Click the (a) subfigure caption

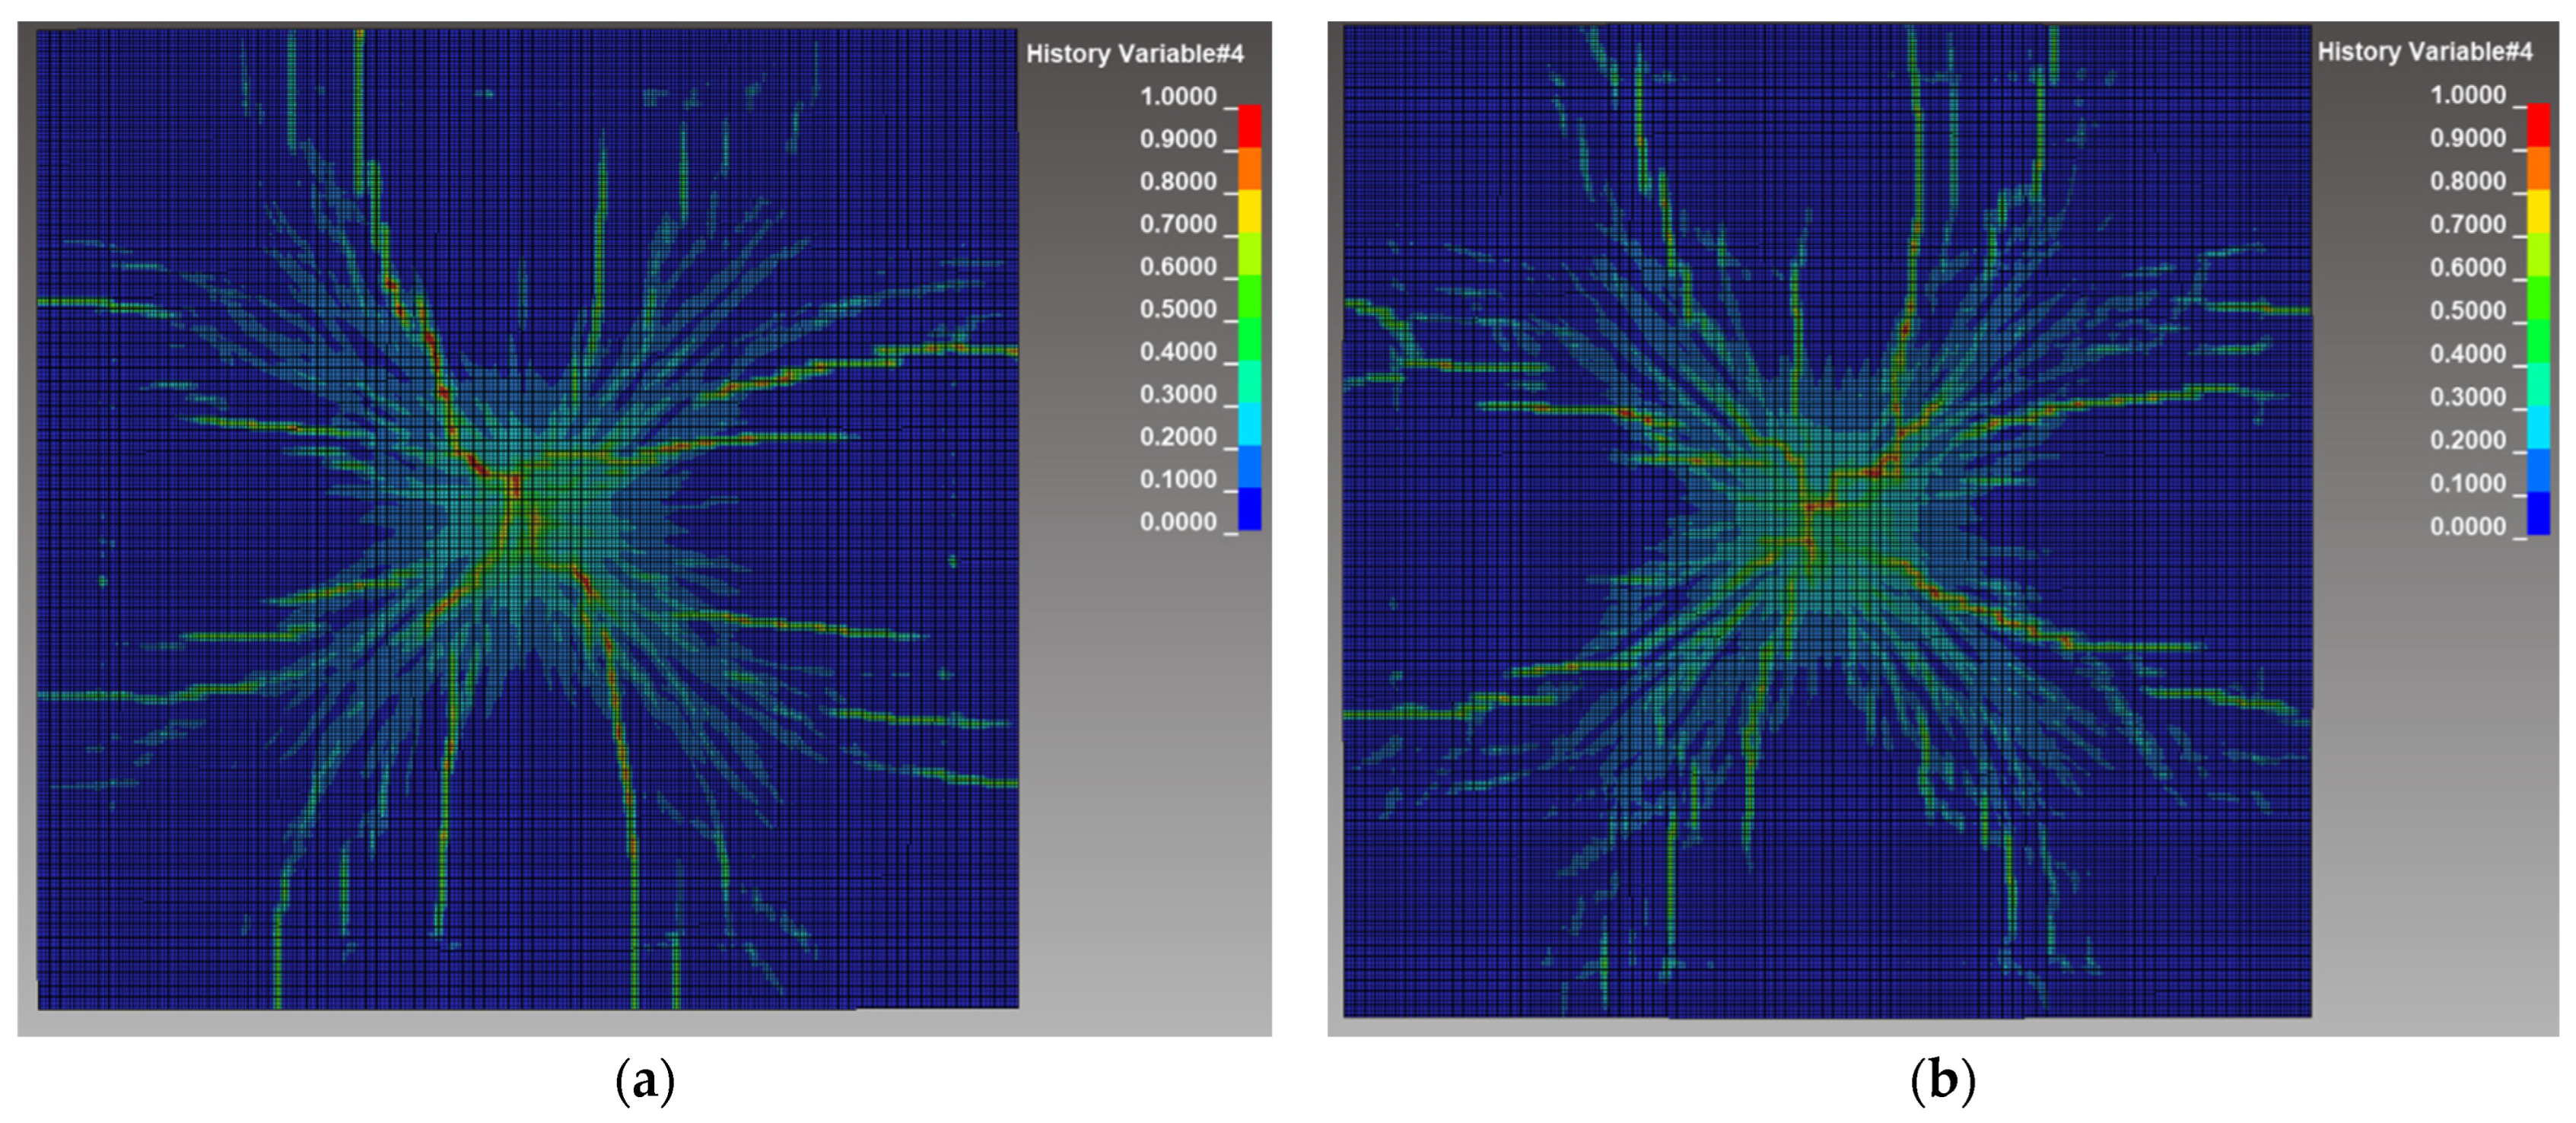point(645,1081)
